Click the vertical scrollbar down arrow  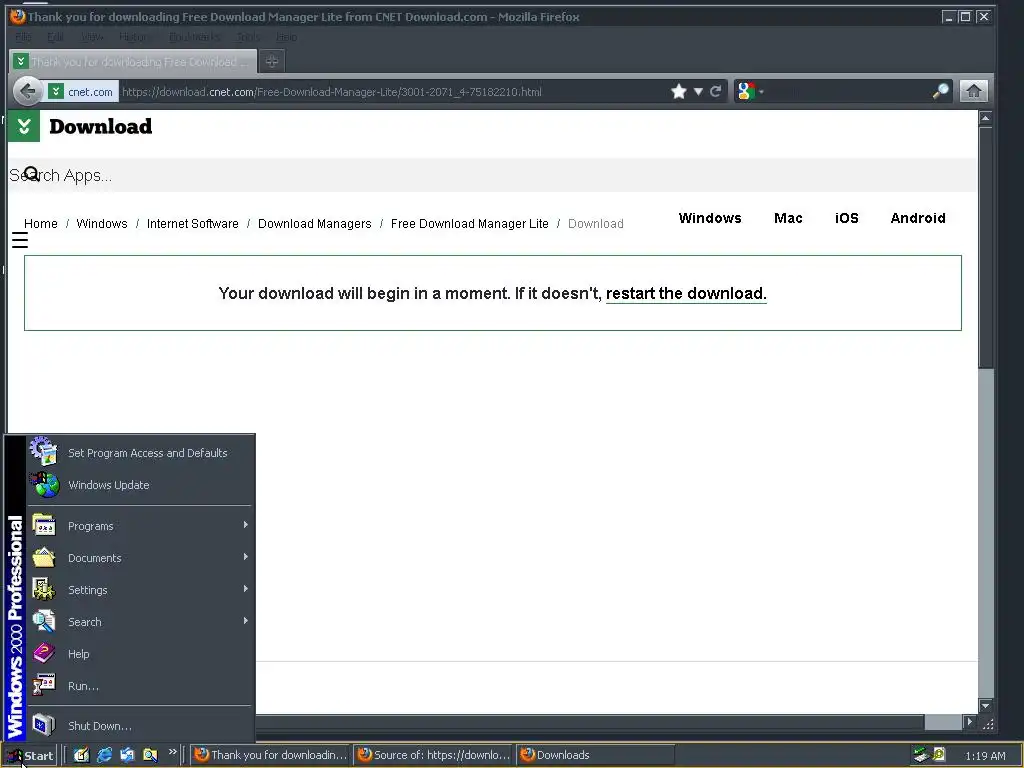tap(985, 705)
